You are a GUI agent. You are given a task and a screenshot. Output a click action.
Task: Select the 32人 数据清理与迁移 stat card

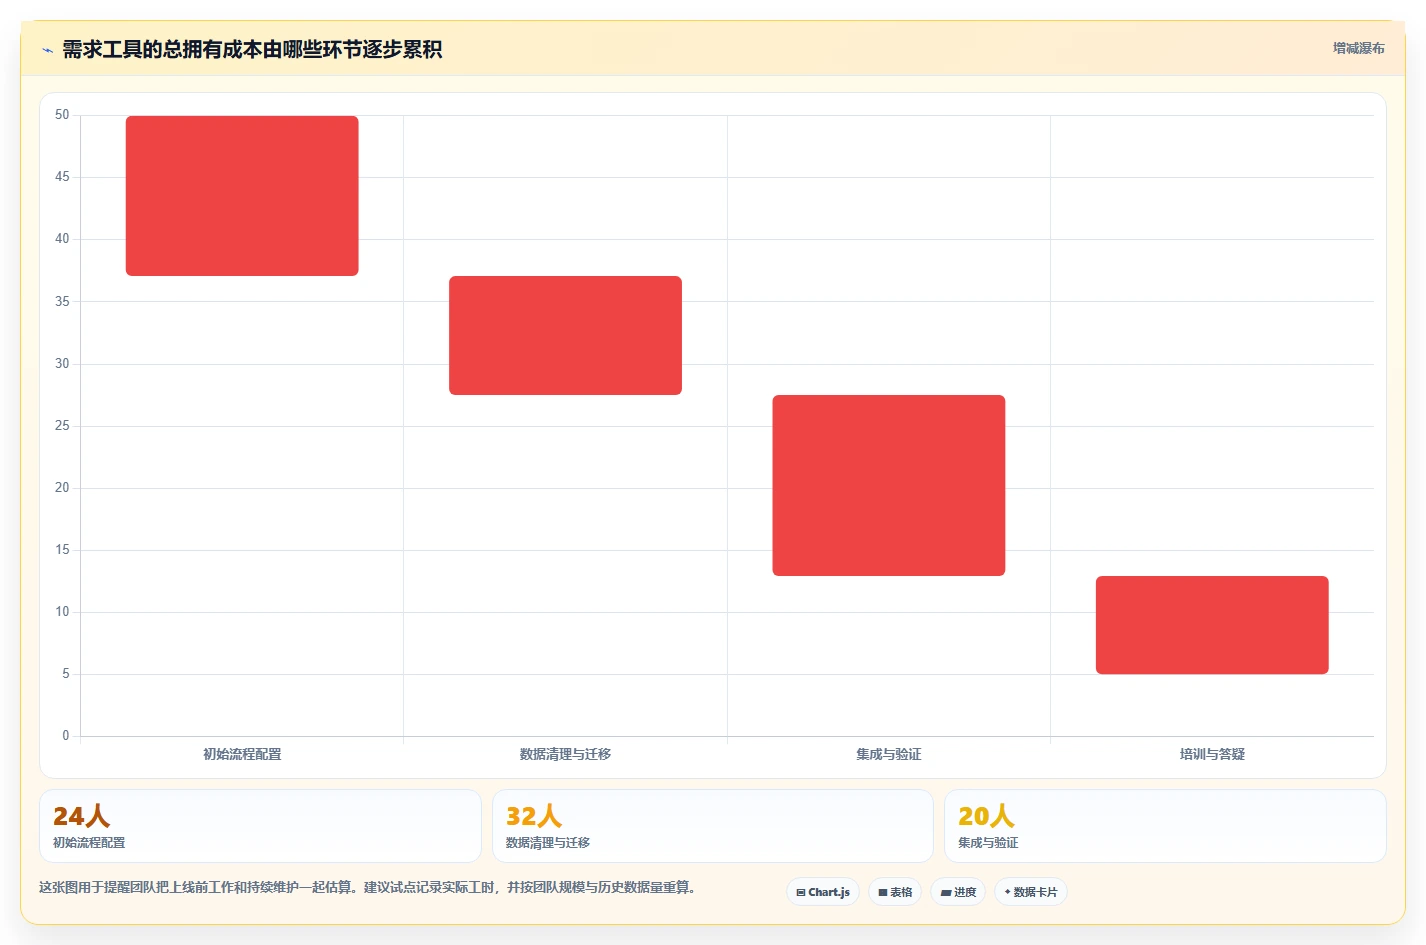tap(713, 826)
